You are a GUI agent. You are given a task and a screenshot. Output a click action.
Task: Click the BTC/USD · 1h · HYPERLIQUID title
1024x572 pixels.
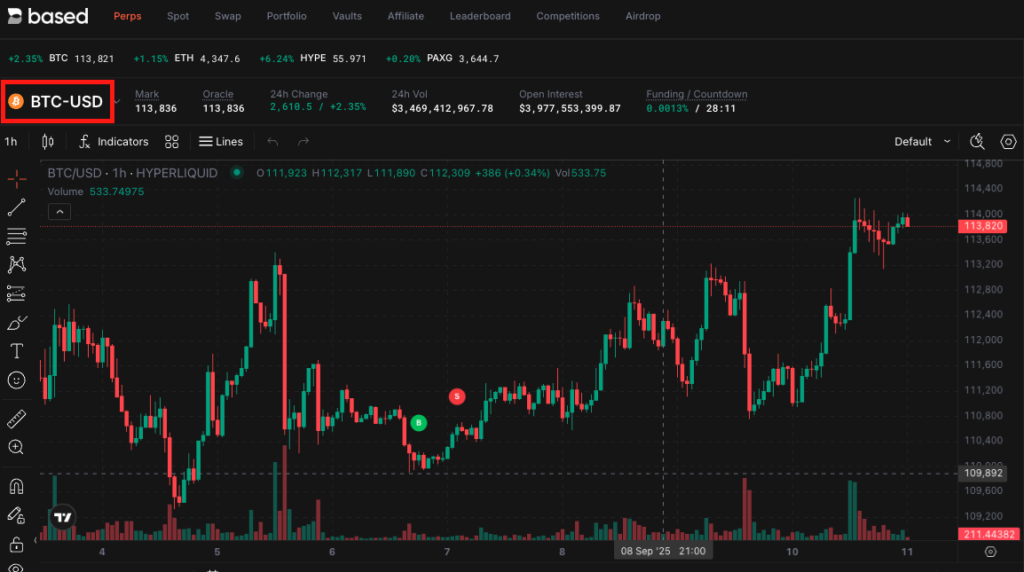tap(133, 173)
